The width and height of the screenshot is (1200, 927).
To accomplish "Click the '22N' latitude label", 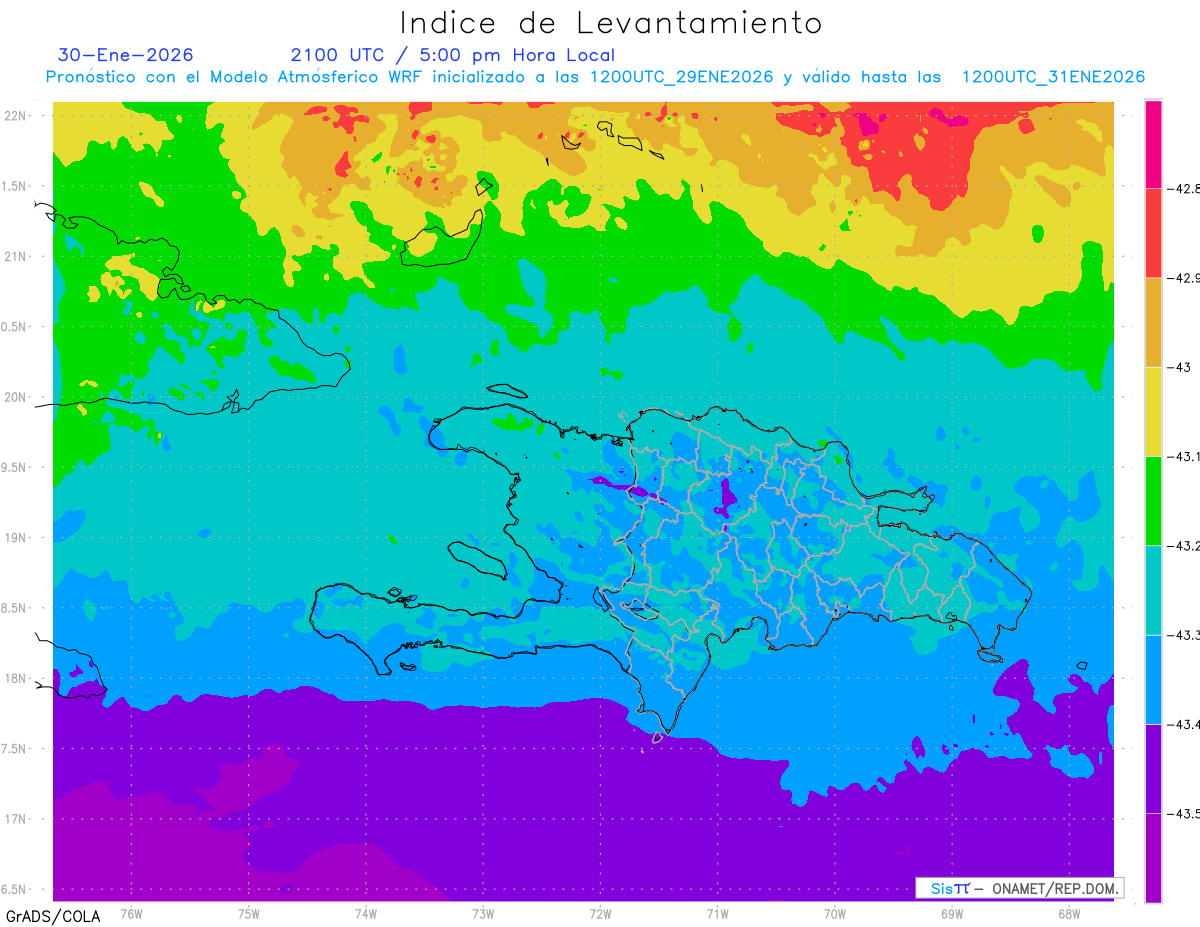I will 16,115.
